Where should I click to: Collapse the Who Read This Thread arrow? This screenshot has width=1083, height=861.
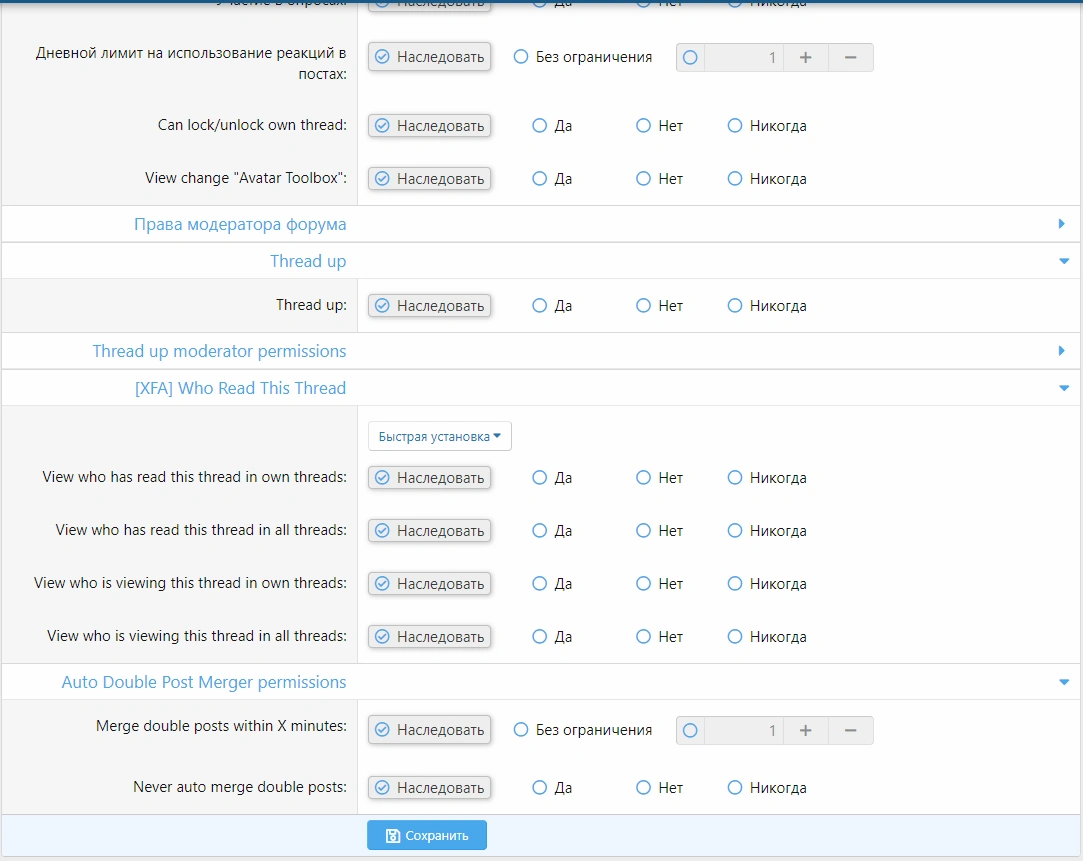(1062, 388)
